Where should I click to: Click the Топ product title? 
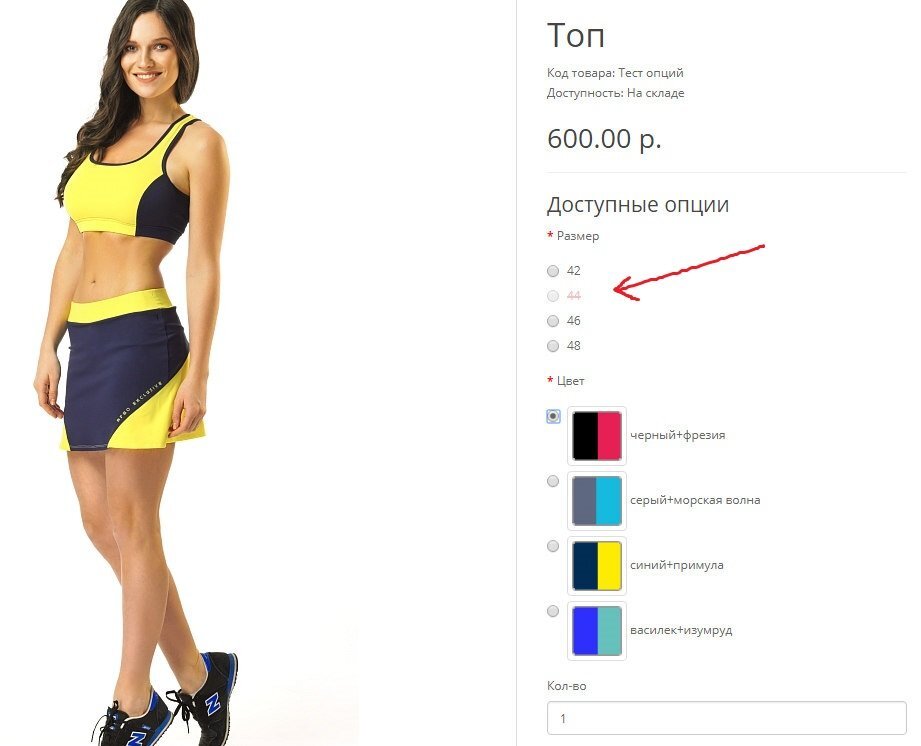(x=576, y=35)
